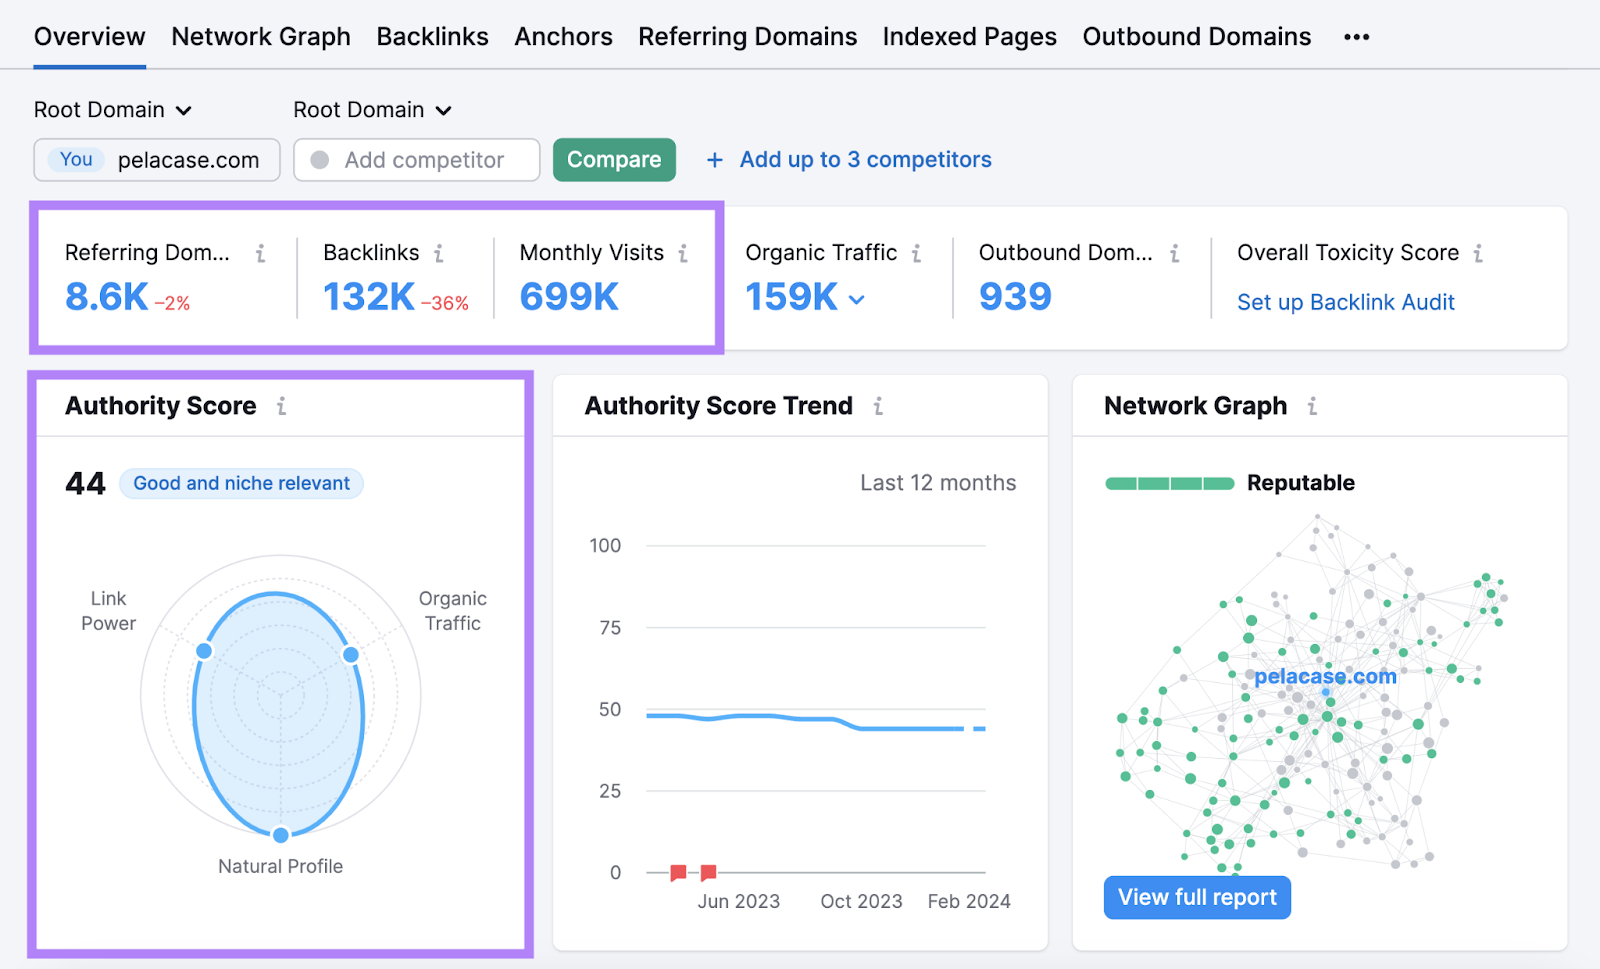The image size is (1600, 969).
Task: Click the Jun 2023 axis label
Action: [738, 901]
